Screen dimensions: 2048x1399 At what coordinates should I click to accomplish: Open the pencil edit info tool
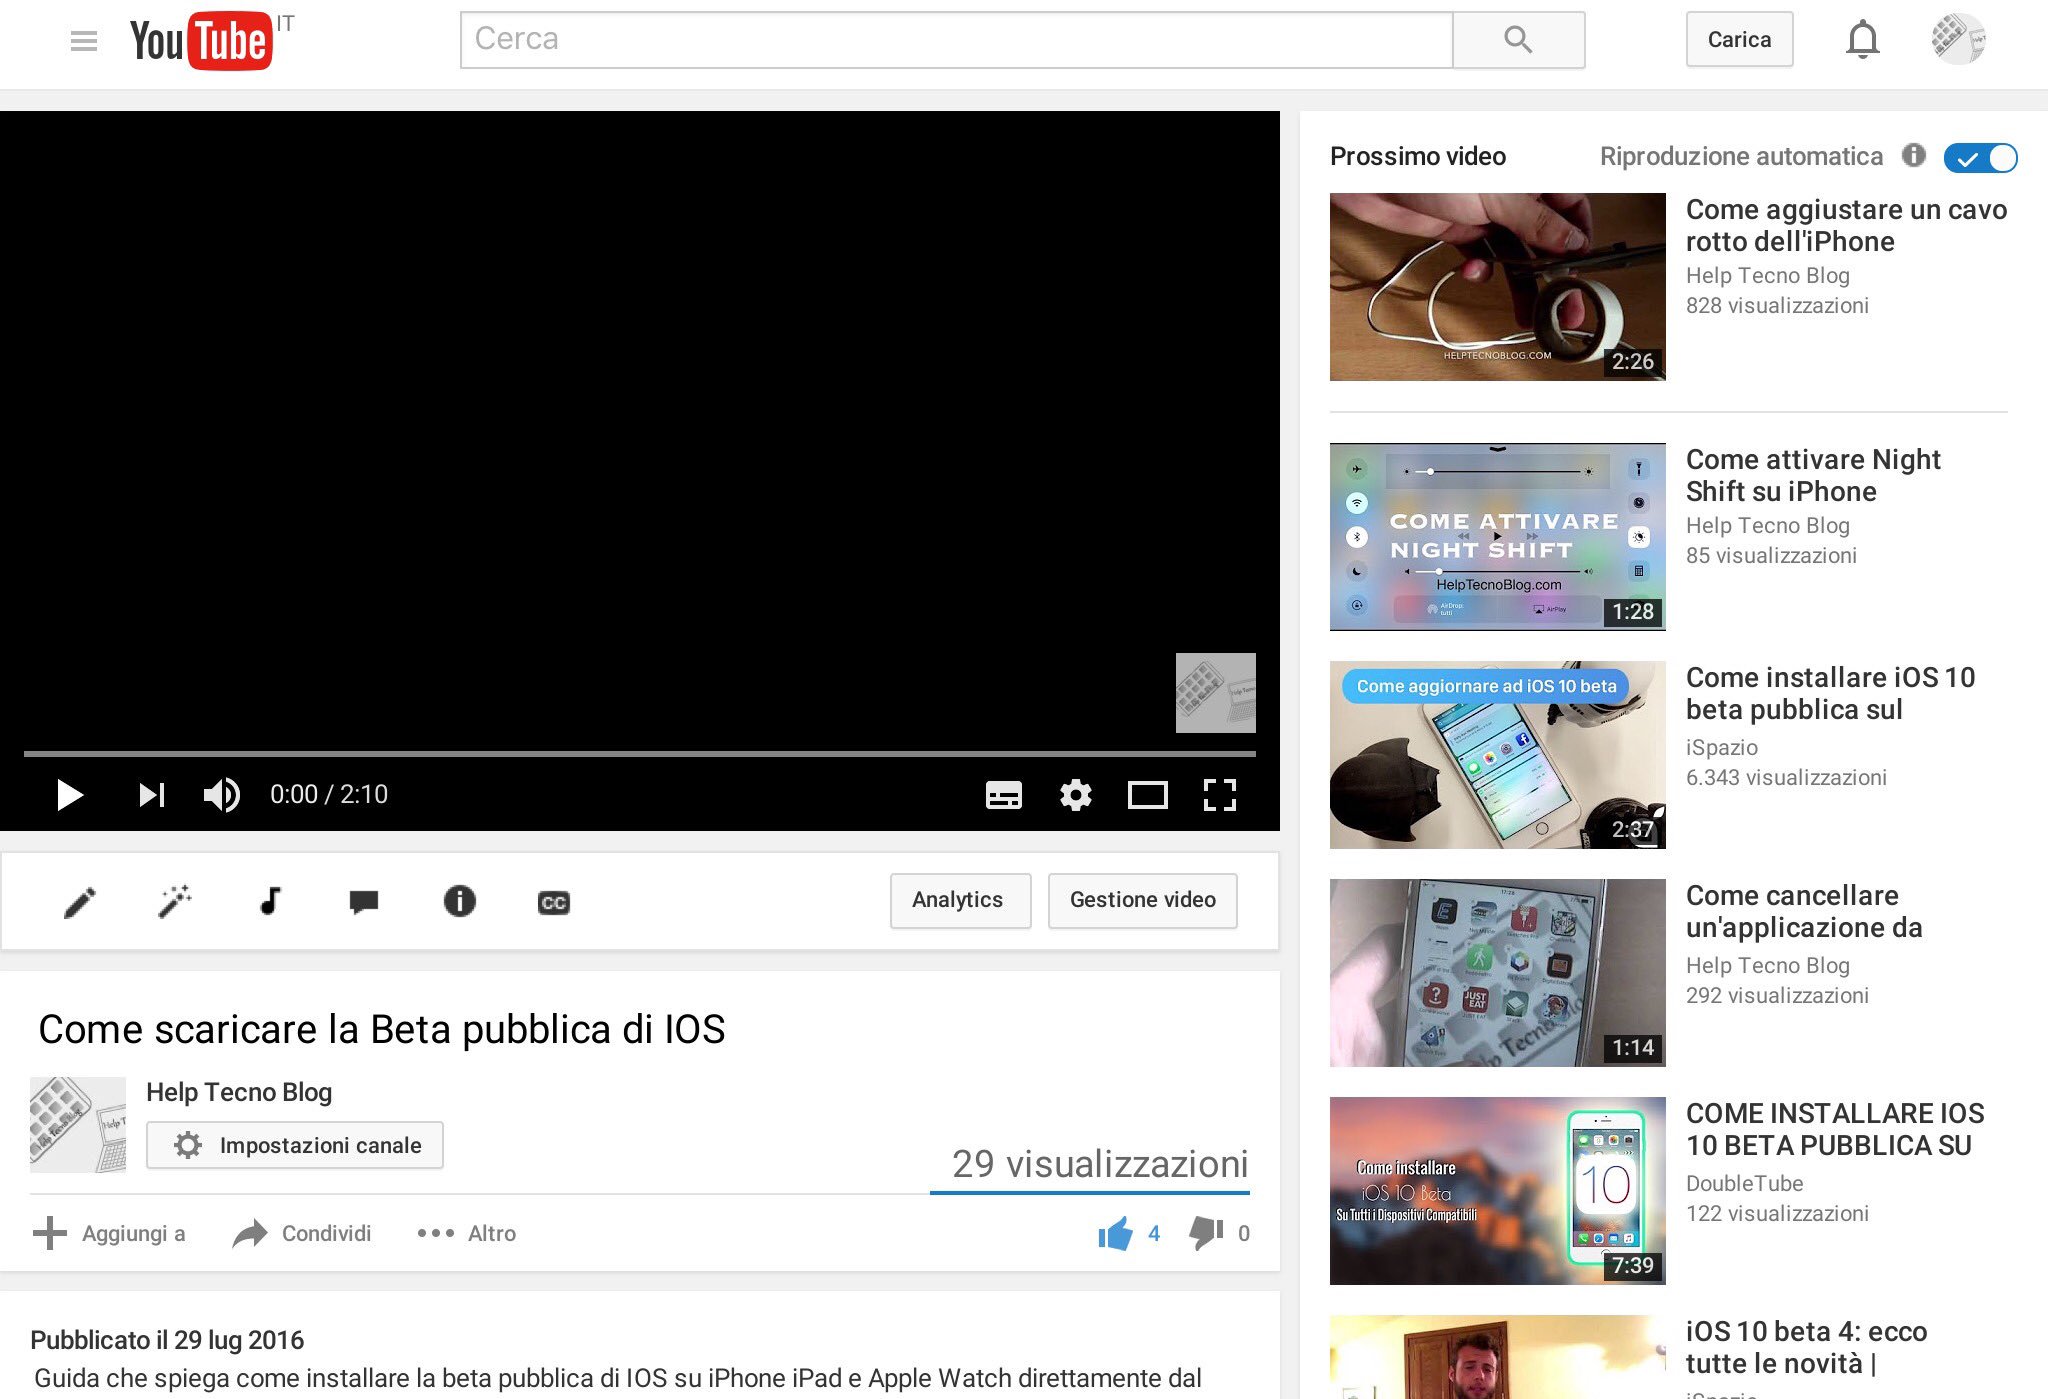[x=80, y=902]
